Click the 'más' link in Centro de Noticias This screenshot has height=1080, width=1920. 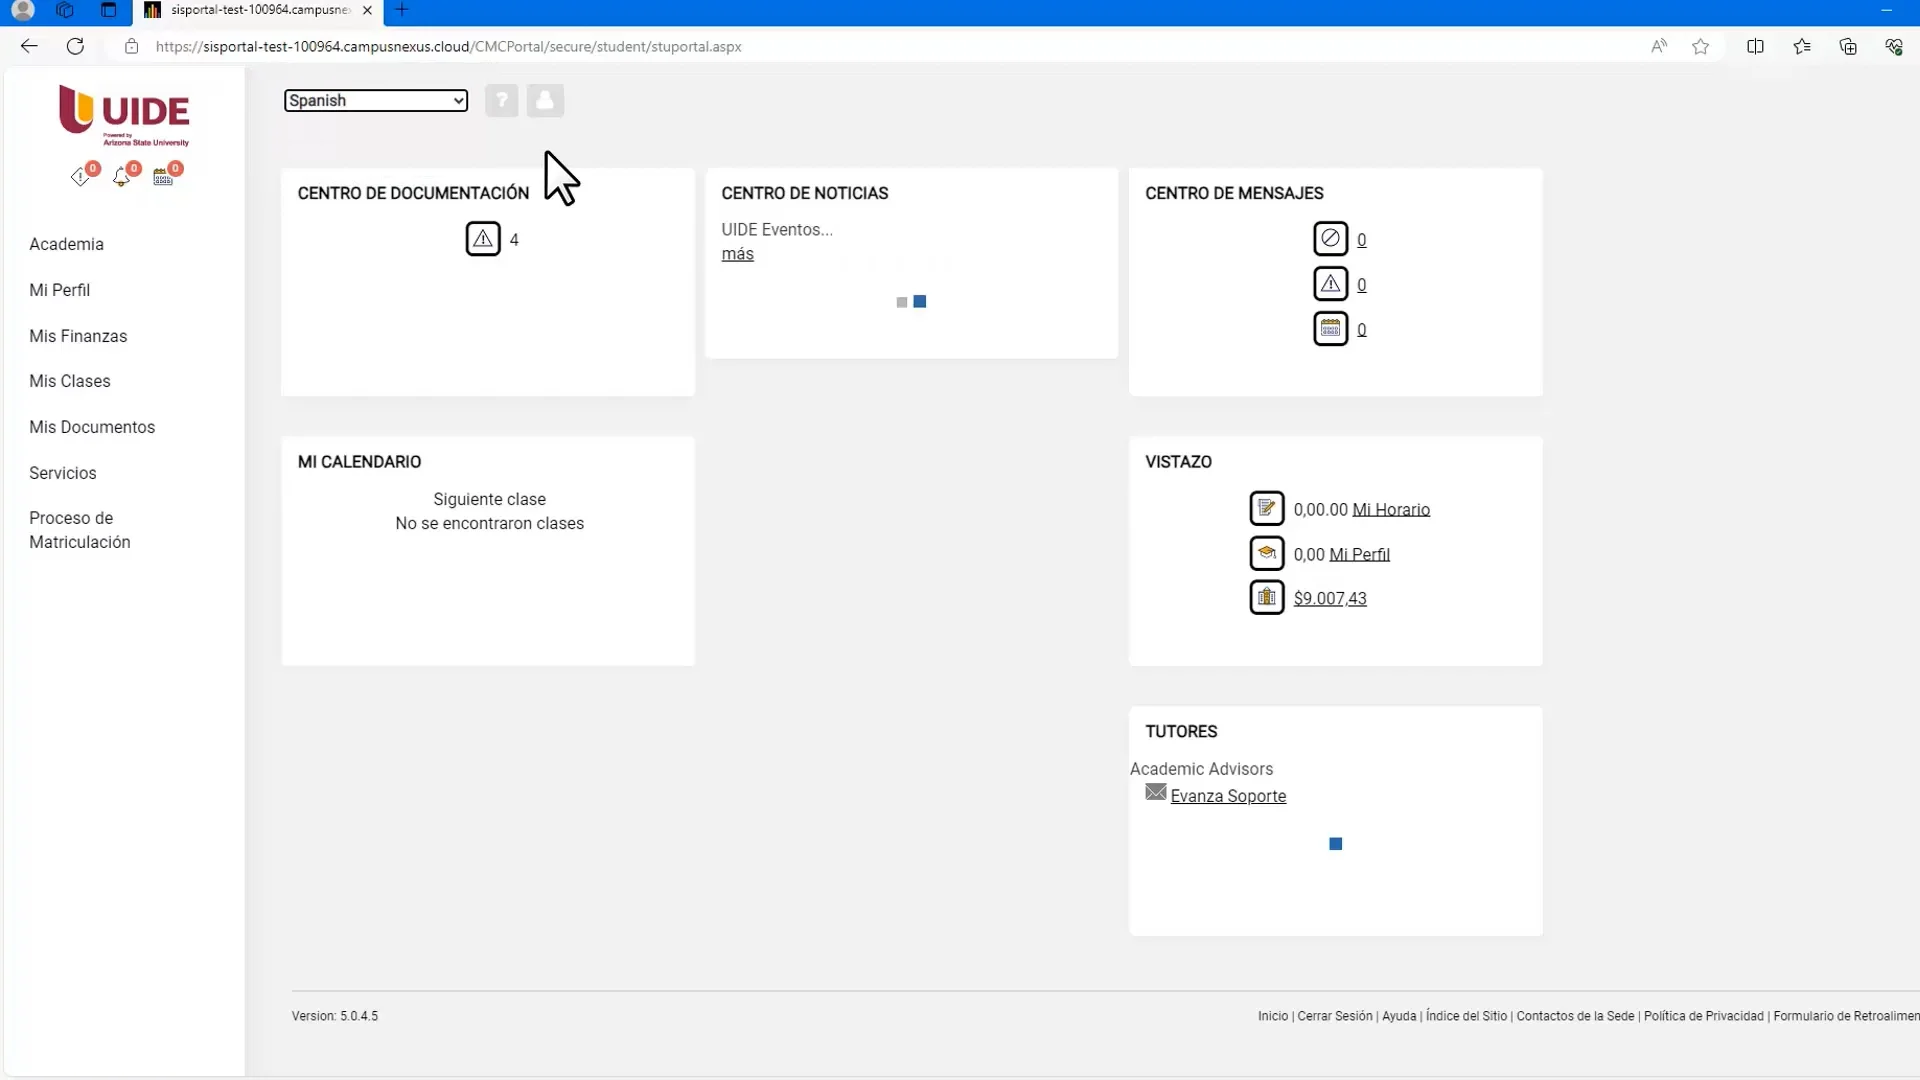[737, 254]
